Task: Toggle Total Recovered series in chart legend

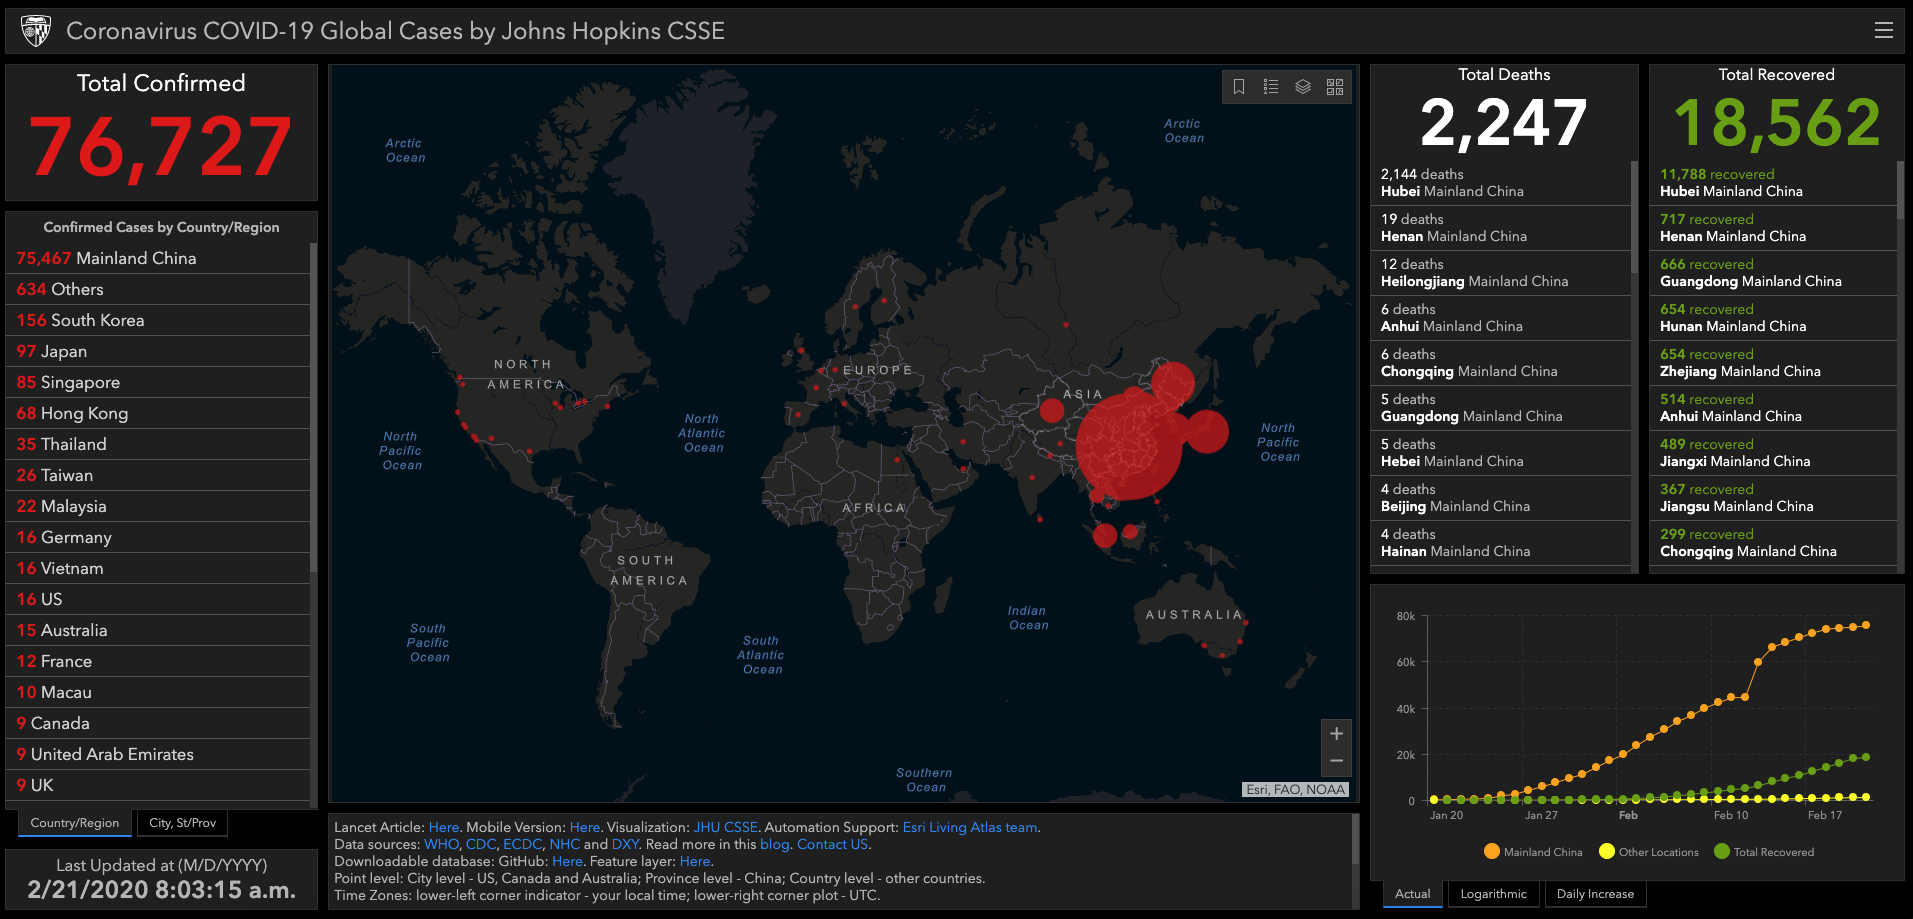Action: click(1763, 852)
